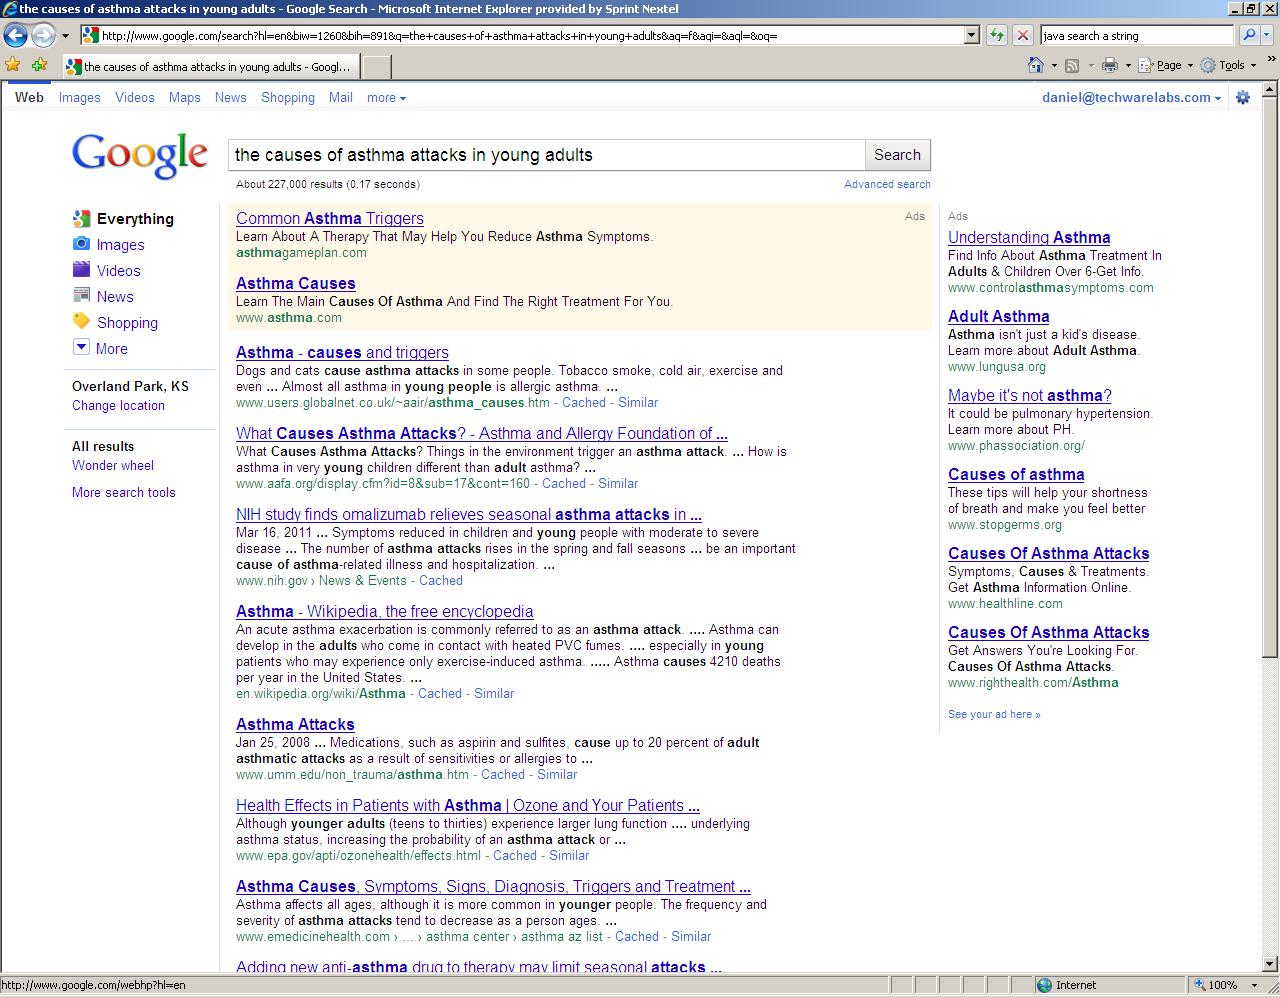This screenshot has height=998, width=1280.
Task: Stop loading with the red X button
Action: click(1022, 35)
